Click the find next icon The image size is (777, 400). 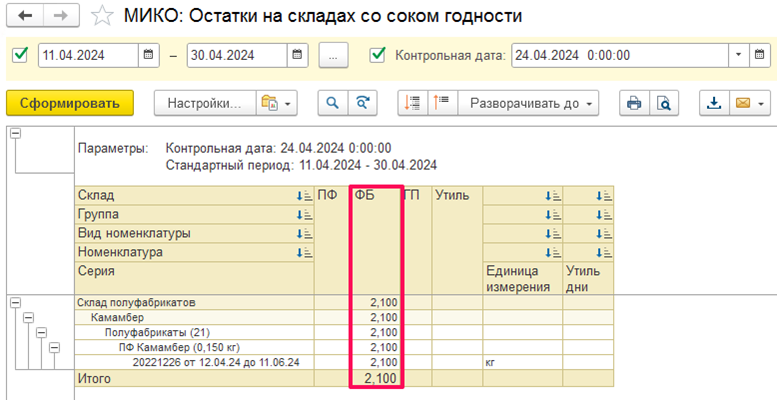coord(363,103)
